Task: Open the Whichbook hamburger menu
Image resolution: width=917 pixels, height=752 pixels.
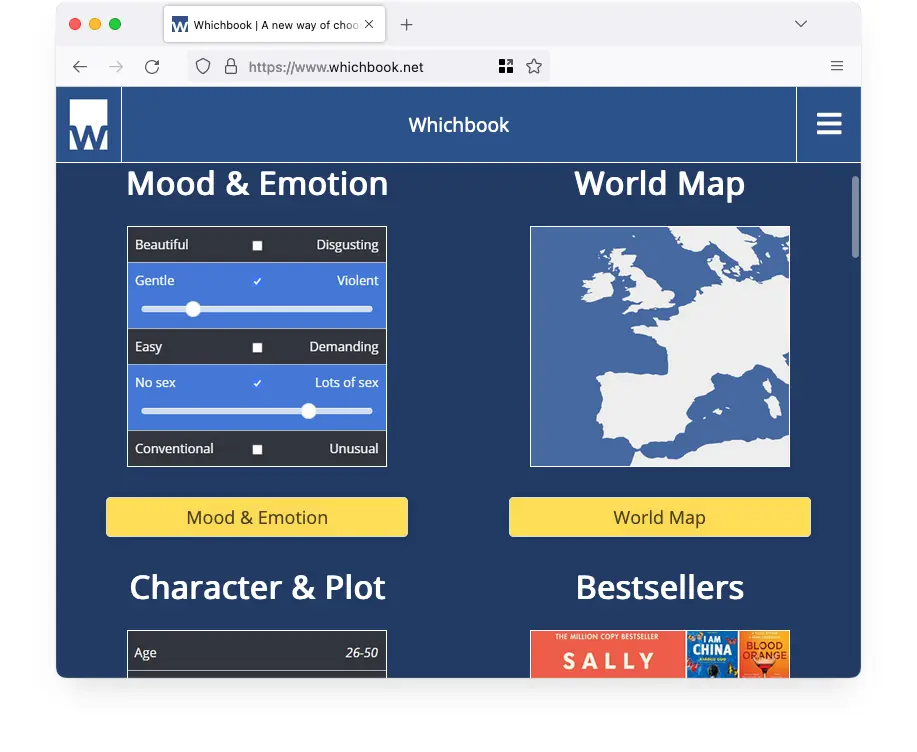Action: pyautogui.click(x=829, y=124)
